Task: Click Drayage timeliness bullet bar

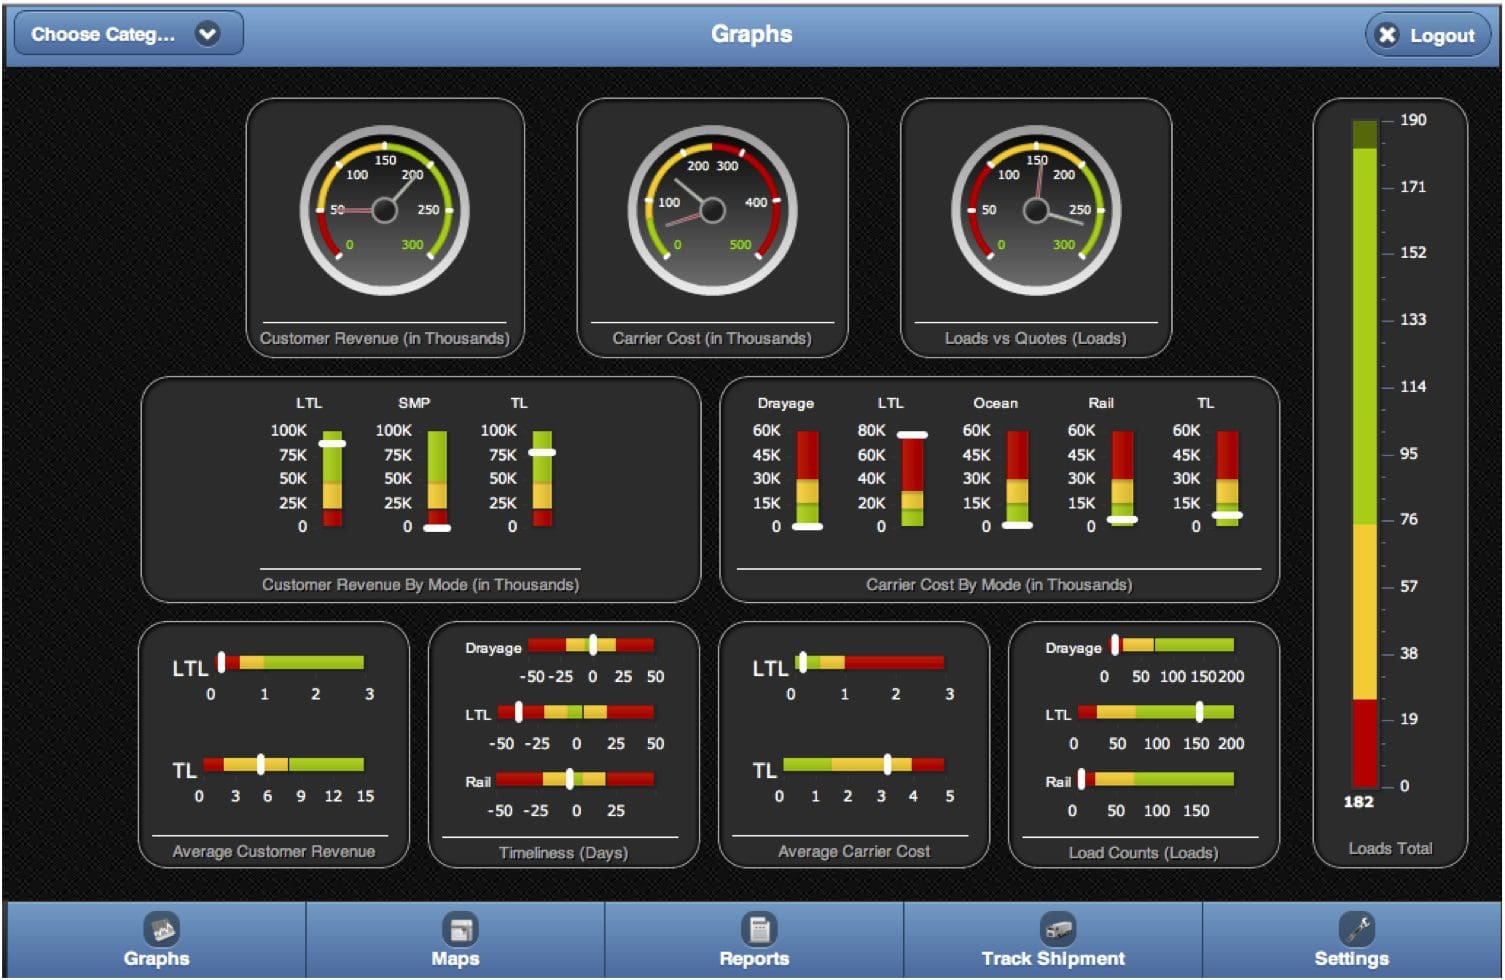Action: pos(591,645)
